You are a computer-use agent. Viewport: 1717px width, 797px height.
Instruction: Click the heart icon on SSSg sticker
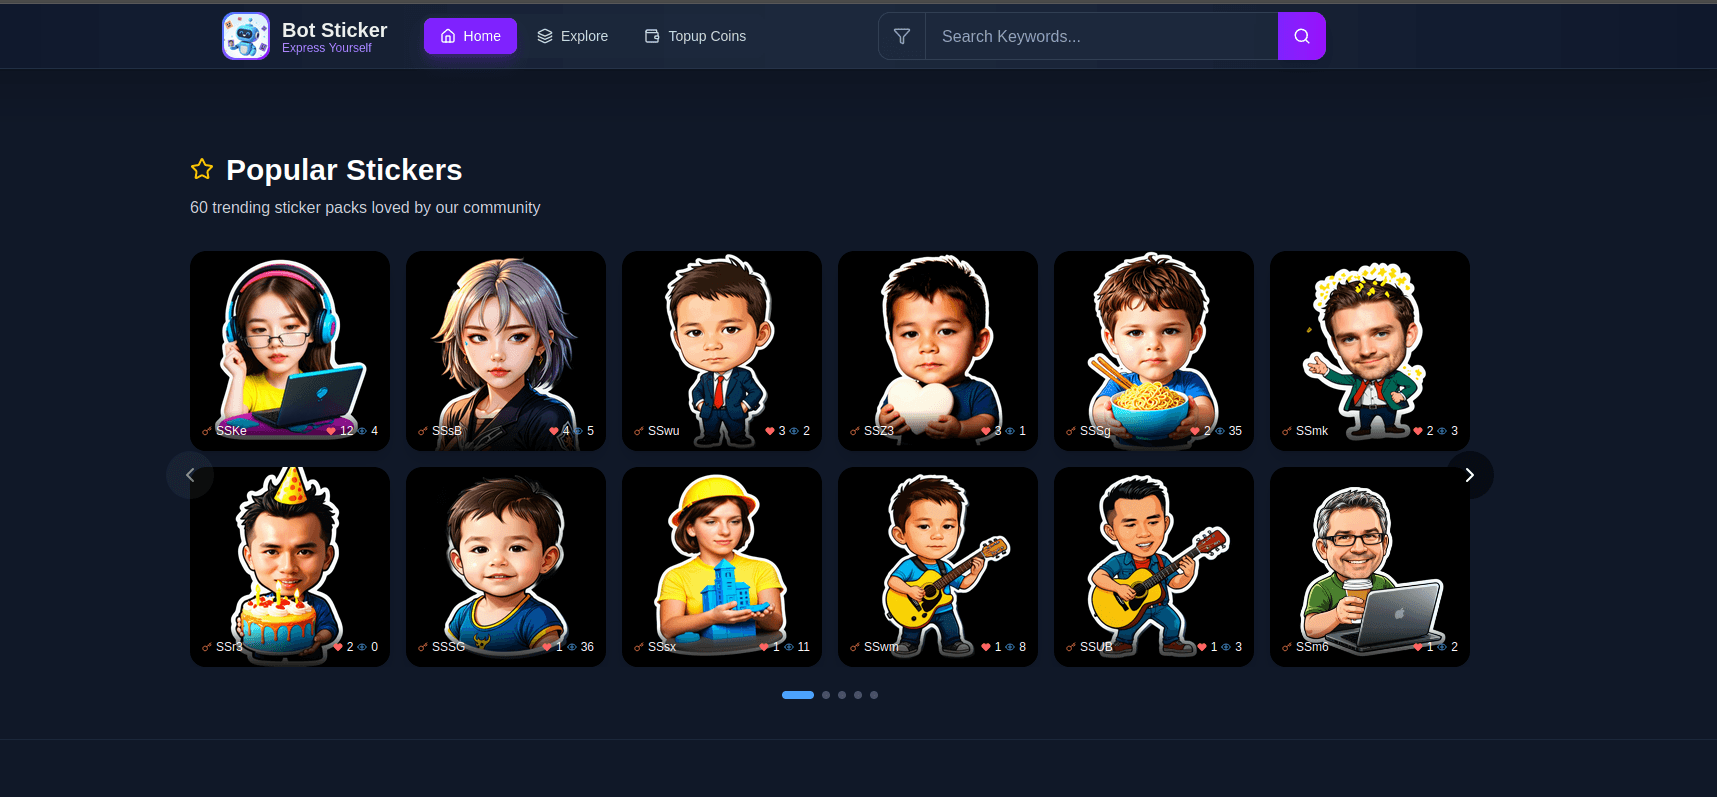(1195, 431)
